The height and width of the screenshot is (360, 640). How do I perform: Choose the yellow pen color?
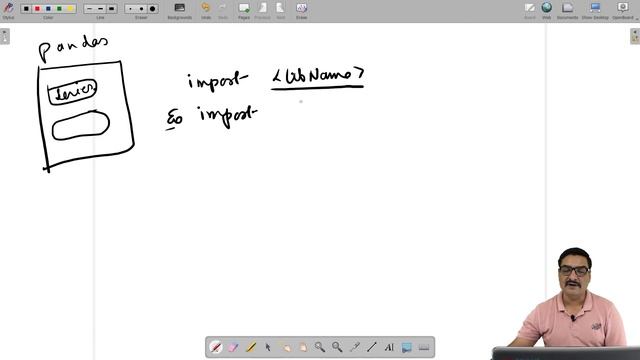click(70, 9)
